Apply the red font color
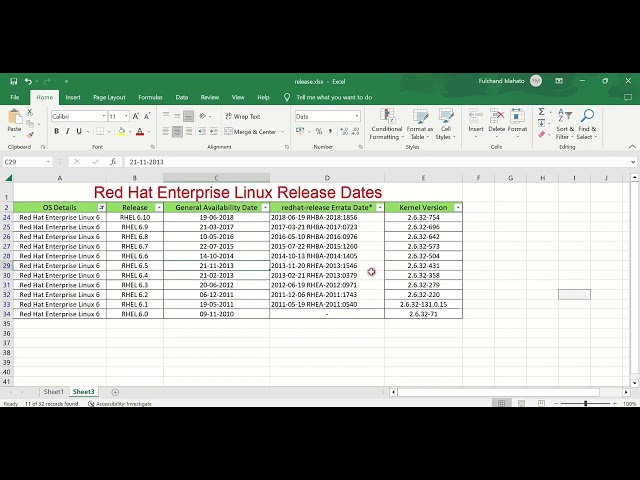 [x=140, y=131]
